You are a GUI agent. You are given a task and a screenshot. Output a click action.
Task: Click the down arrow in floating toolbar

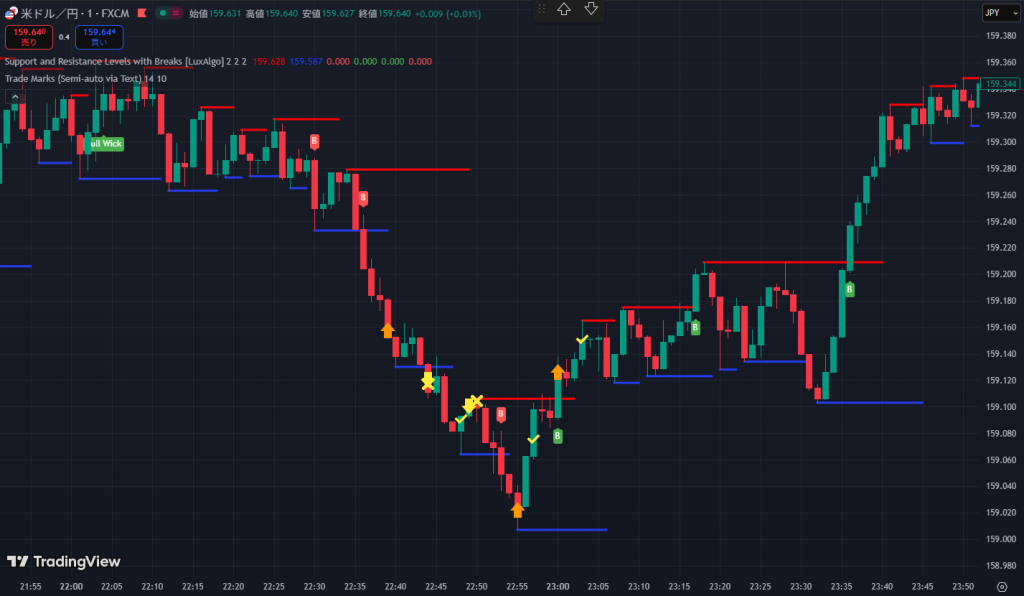coord(591,10)
